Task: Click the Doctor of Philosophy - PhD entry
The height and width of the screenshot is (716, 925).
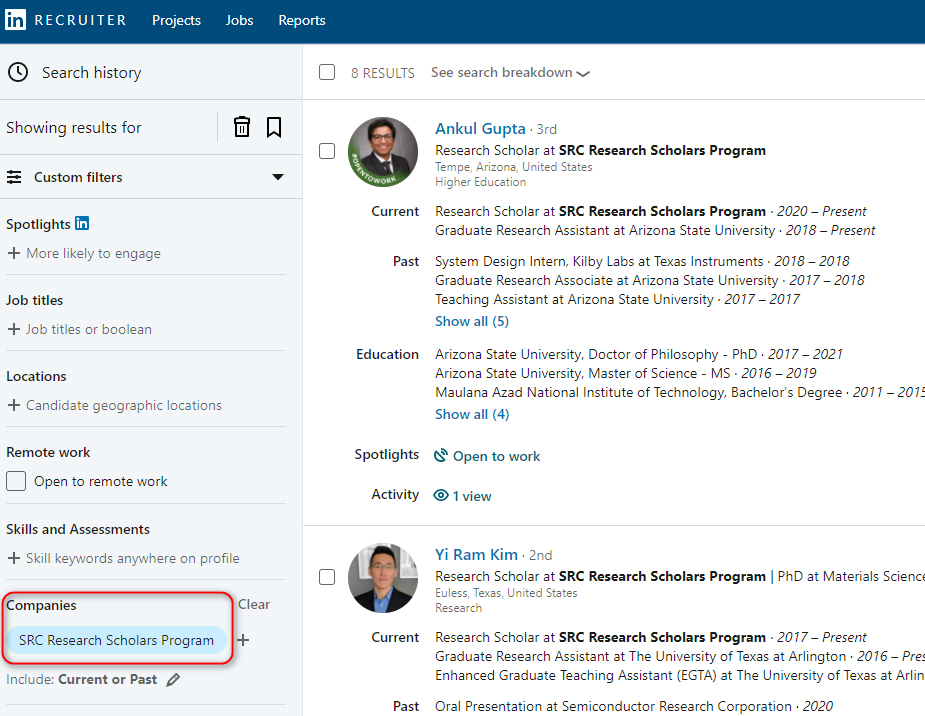Action: pyautogui.click(x=639, y=354)
